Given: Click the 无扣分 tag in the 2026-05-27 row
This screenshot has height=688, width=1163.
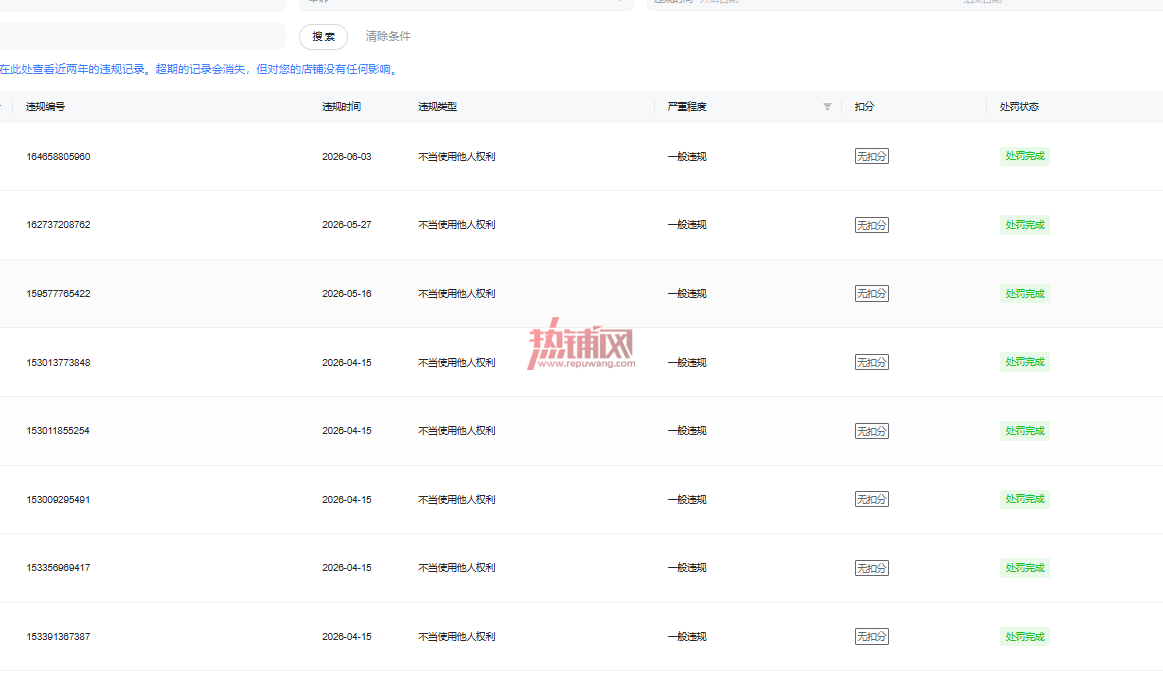Looking at the screenshot, I should coord(872,225).
